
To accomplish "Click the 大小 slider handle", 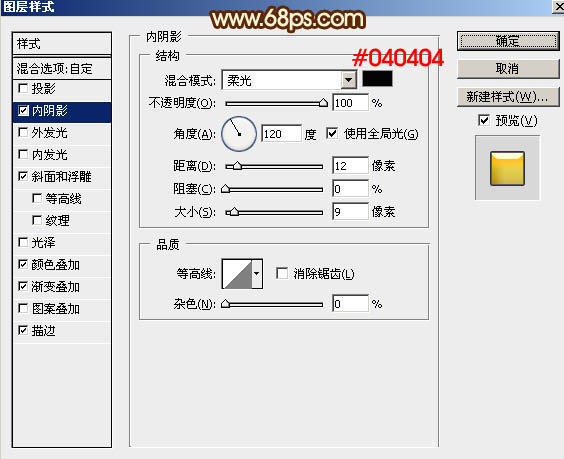I will click(x=234, y=212).
